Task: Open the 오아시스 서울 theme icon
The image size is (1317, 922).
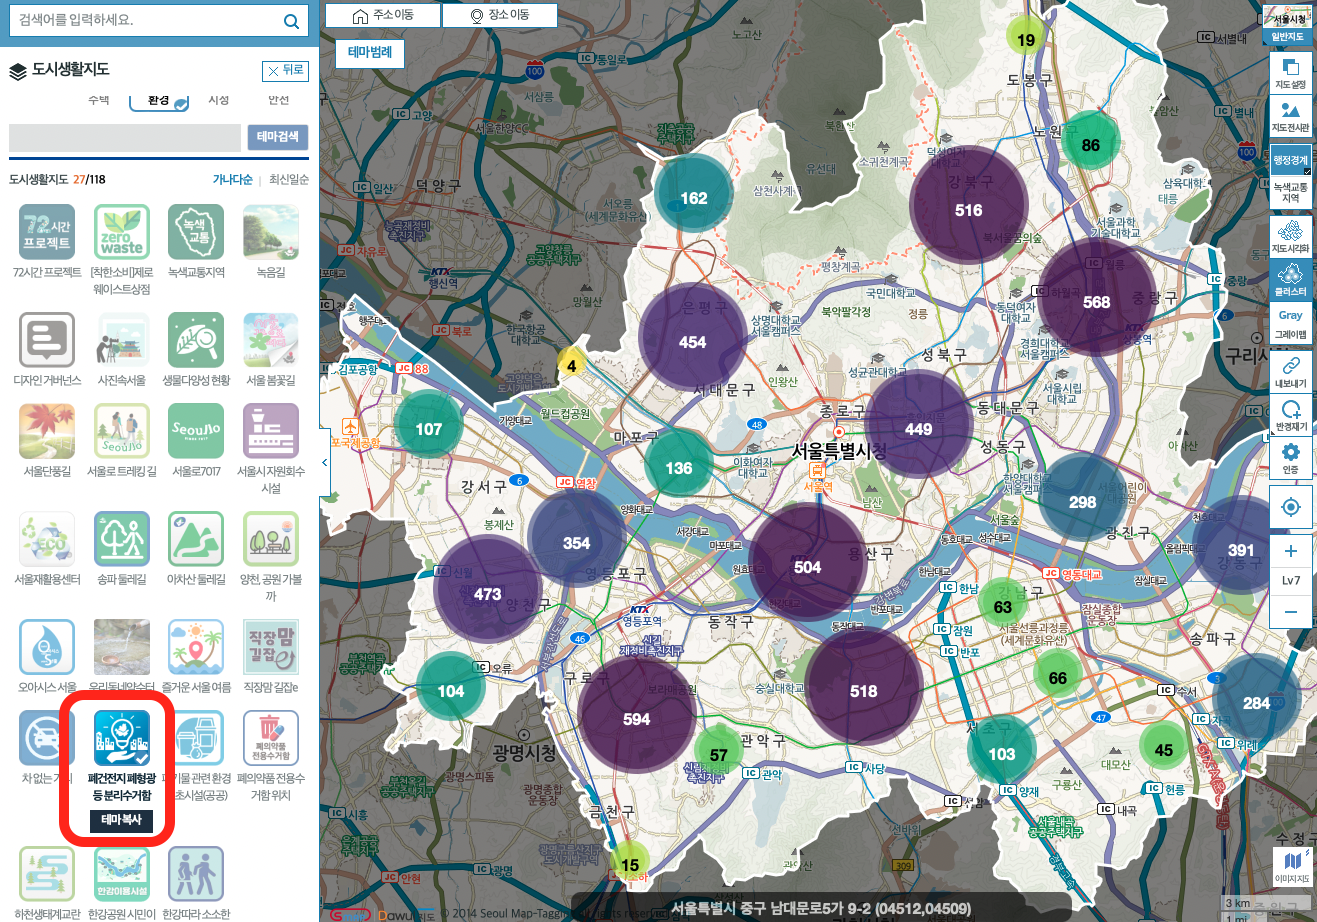Action: pos(47,647)
